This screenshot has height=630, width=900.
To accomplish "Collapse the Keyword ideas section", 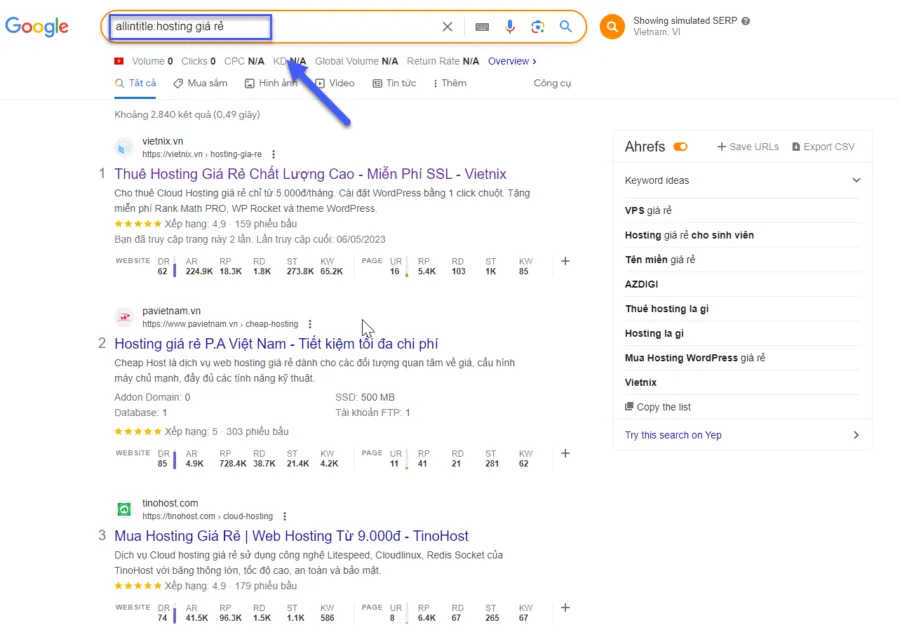I will click(855, 180).
